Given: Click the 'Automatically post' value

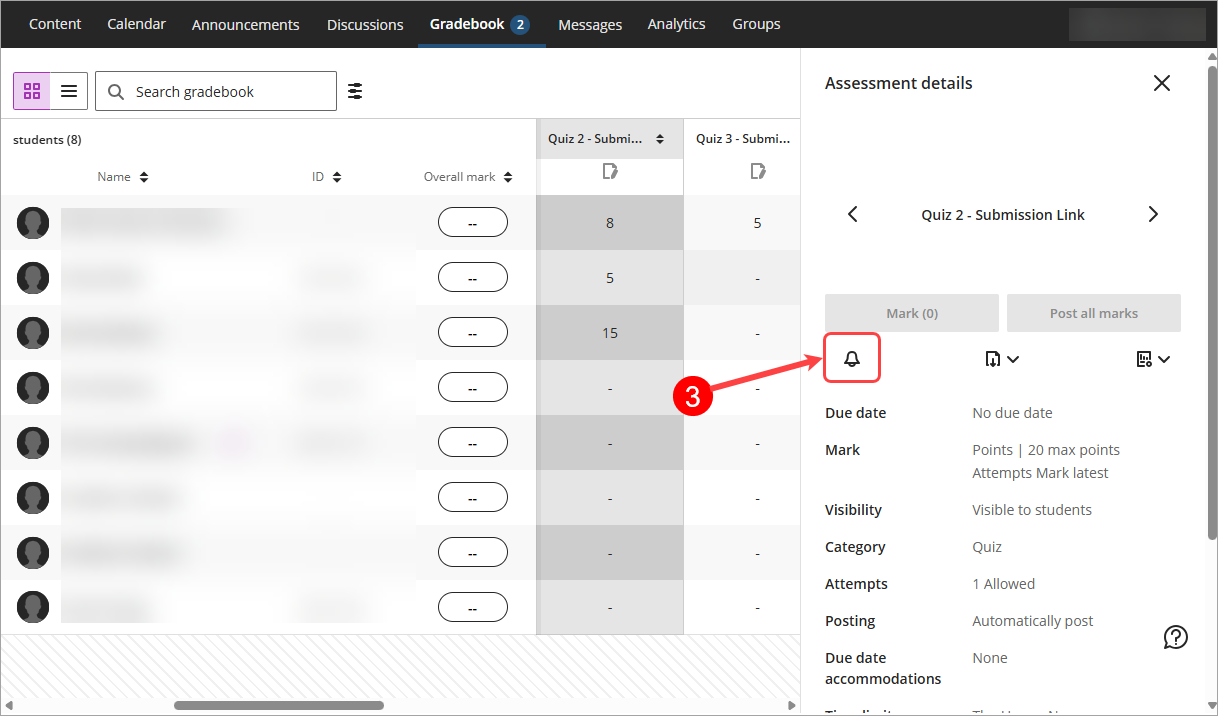Looking at the screenshot, I should (1033, 621).
